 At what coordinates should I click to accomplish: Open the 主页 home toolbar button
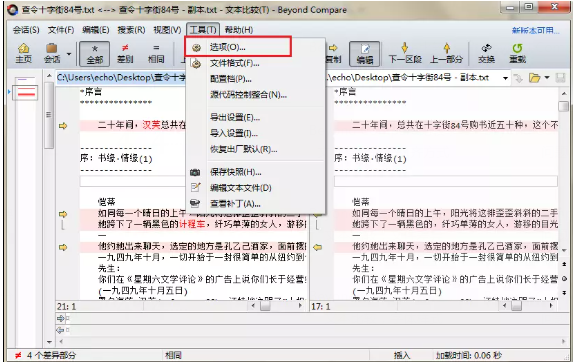coord(23,53)
